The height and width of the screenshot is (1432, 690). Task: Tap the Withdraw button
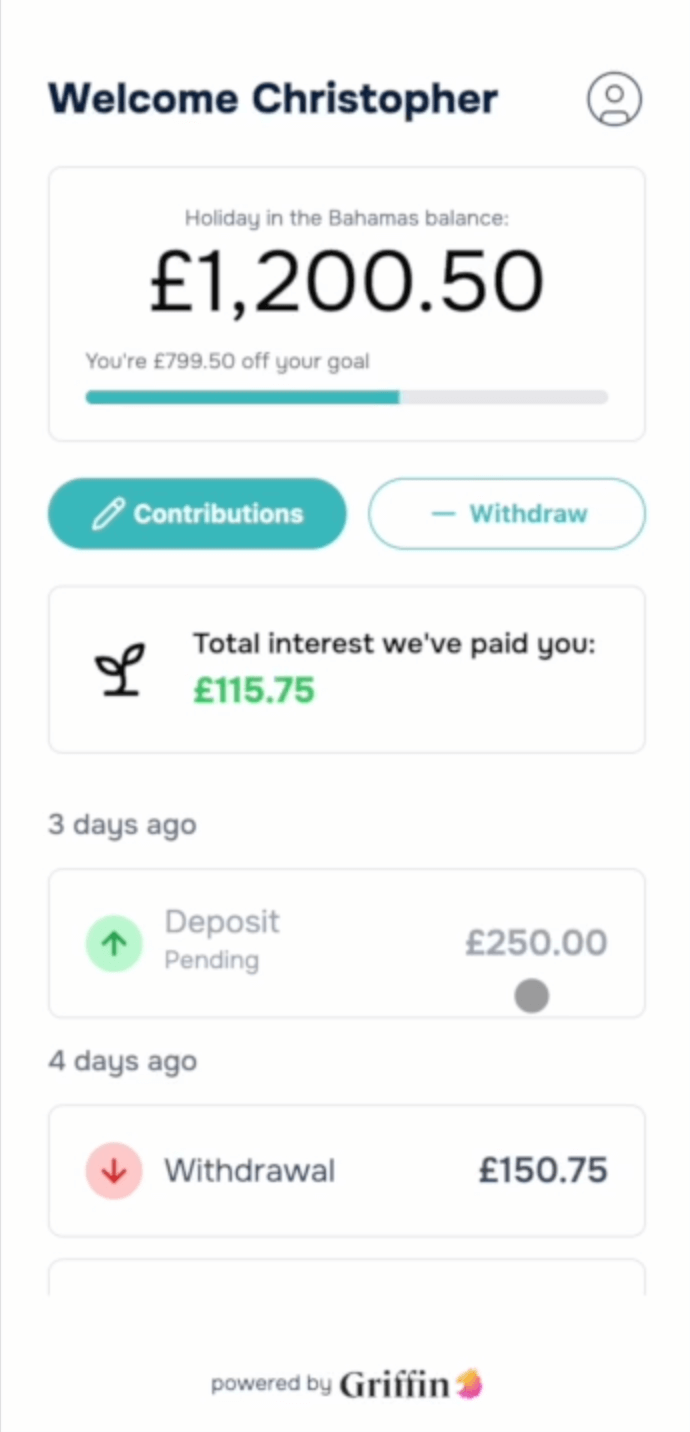[507, 514]
